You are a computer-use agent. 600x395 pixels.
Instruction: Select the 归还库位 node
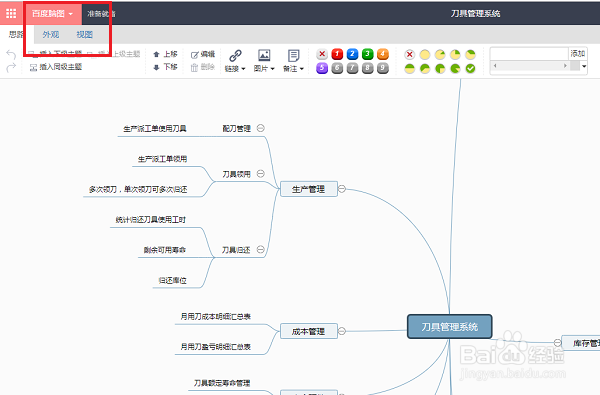click(173, 281)
